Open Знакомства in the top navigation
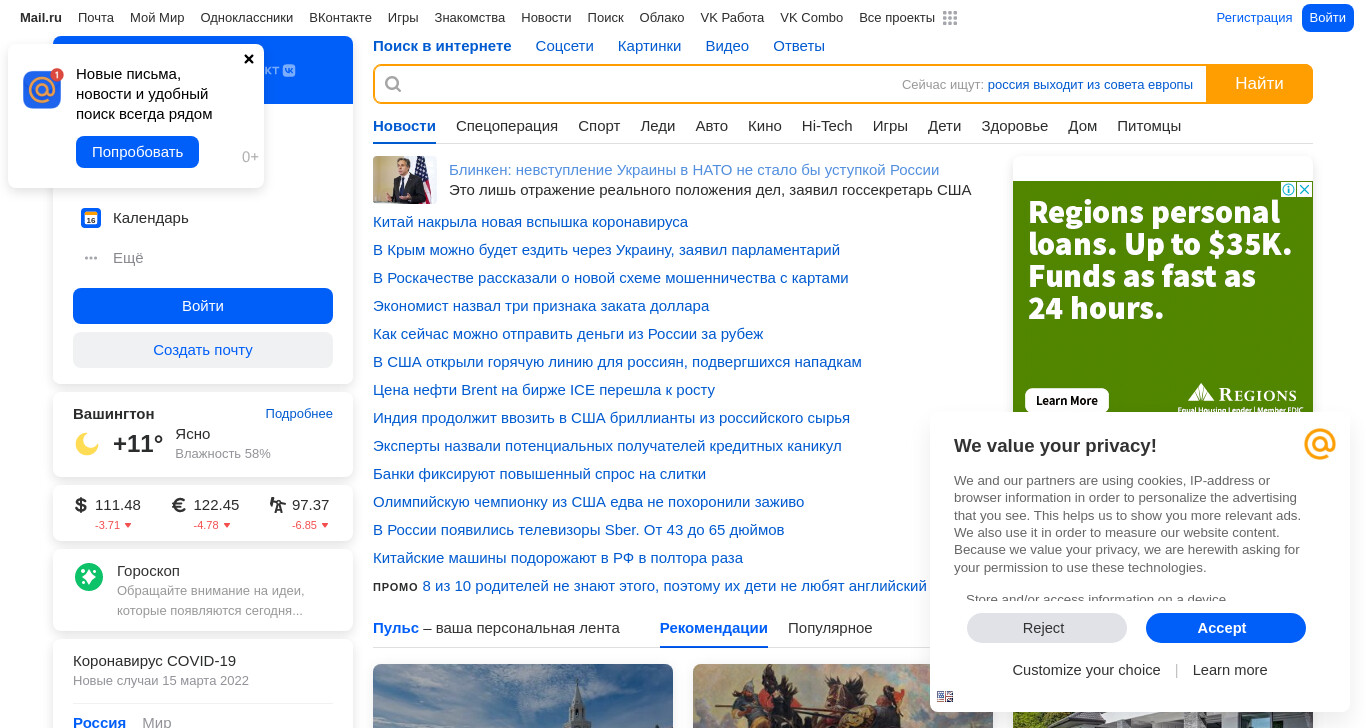 [470, 18]
